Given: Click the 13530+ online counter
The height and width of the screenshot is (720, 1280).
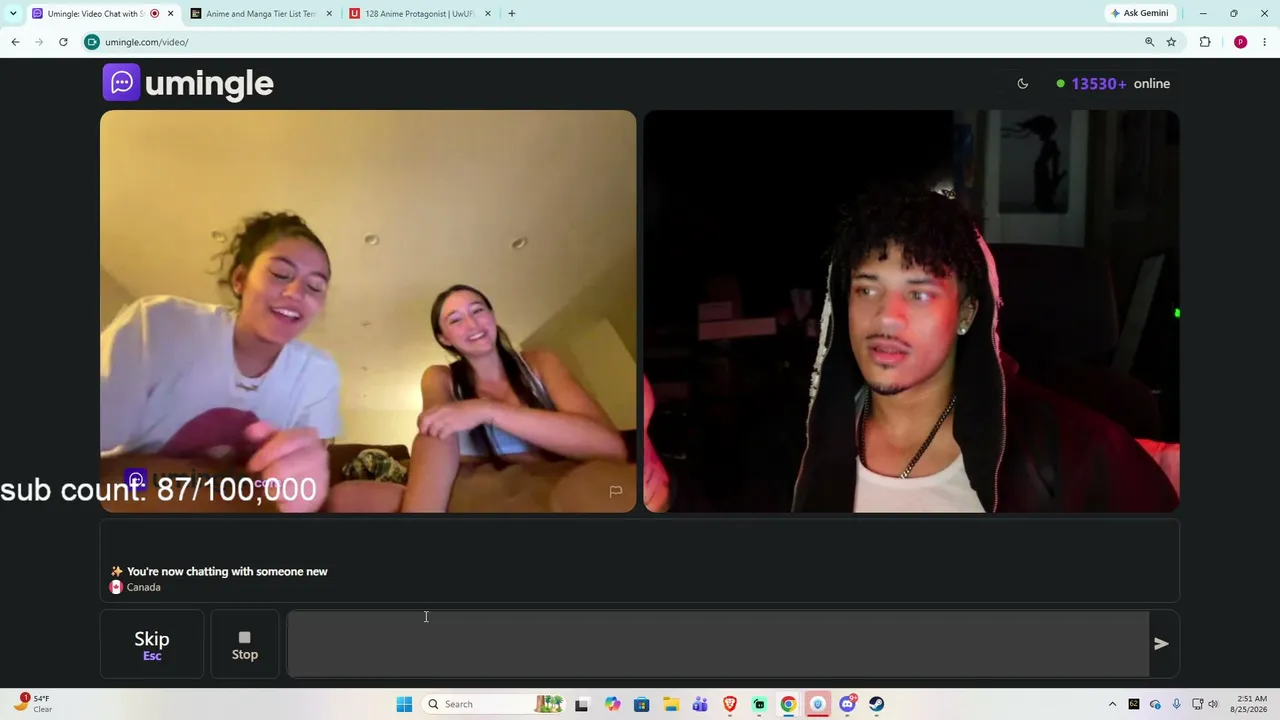Looking at the screenshot, I should coord(1113,84).
